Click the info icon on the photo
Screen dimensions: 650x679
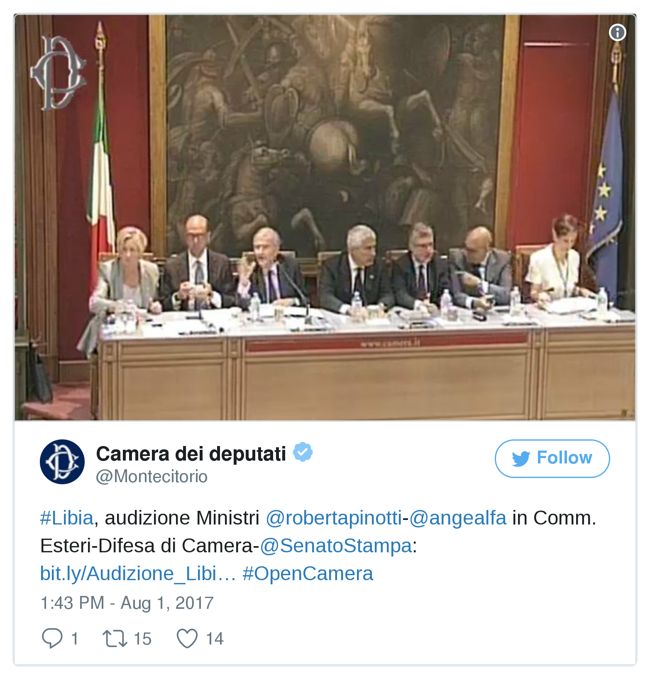617,32
